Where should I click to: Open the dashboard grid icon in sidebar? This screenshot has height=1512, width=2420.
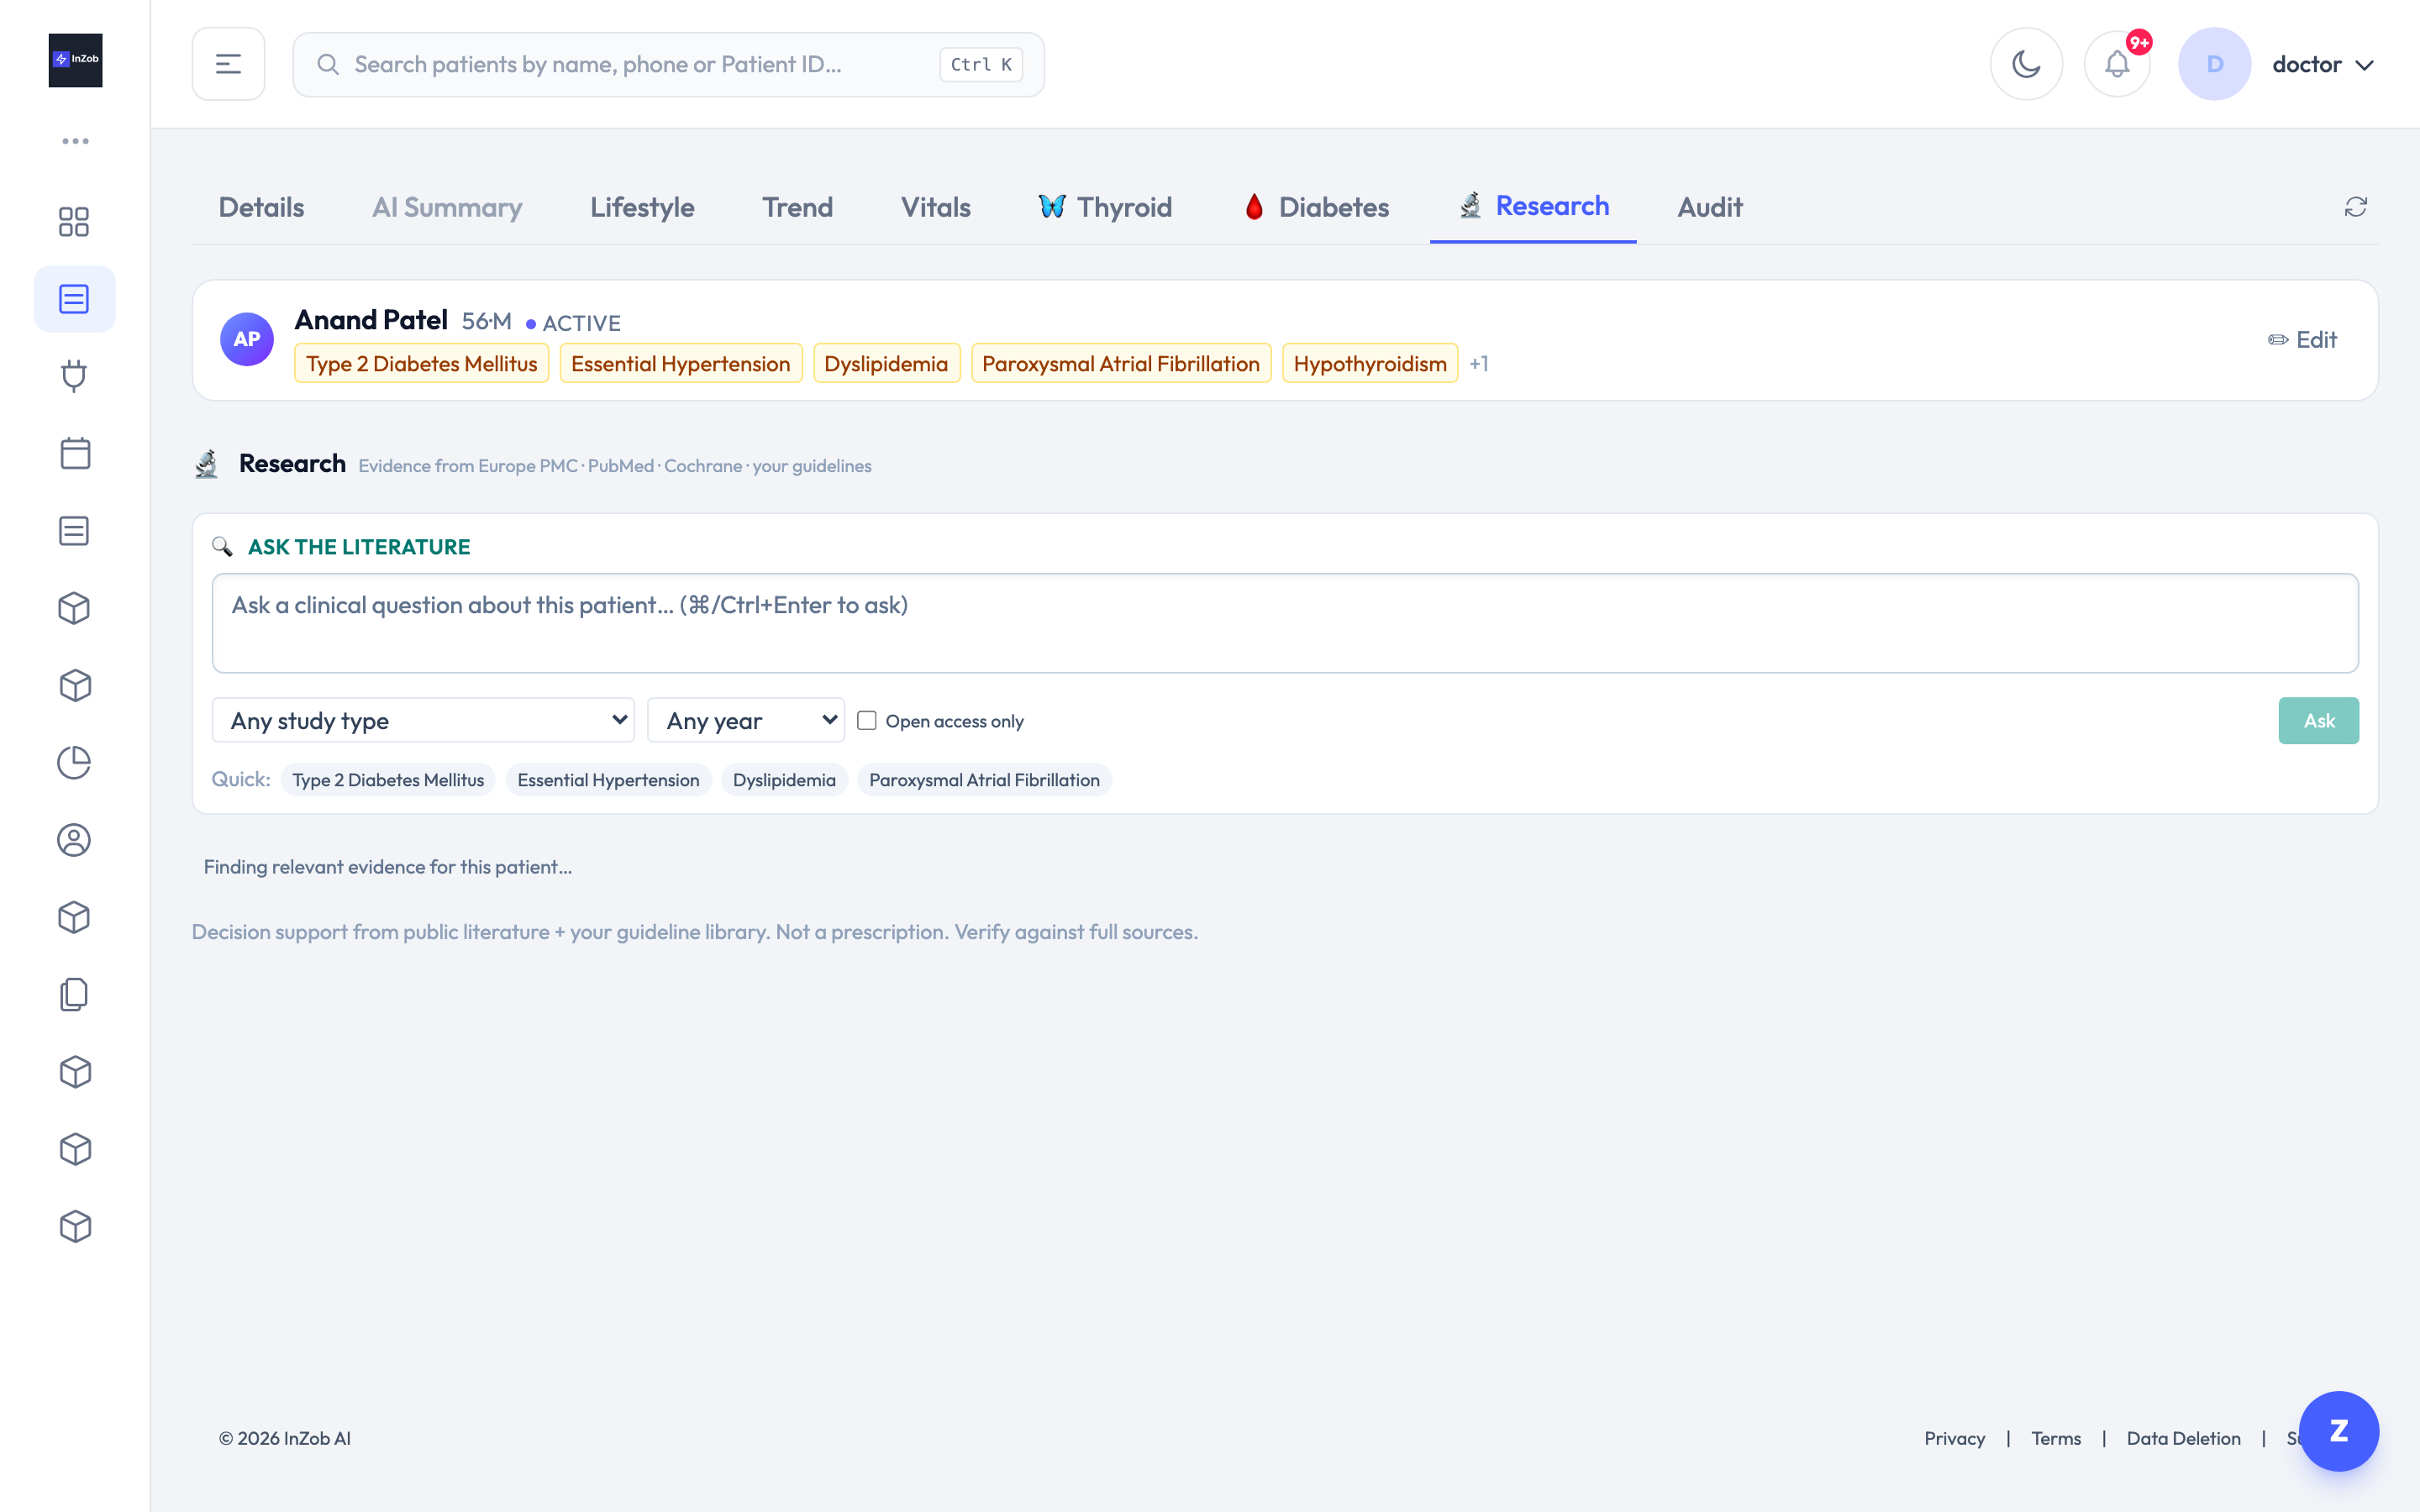pos(74,221)
